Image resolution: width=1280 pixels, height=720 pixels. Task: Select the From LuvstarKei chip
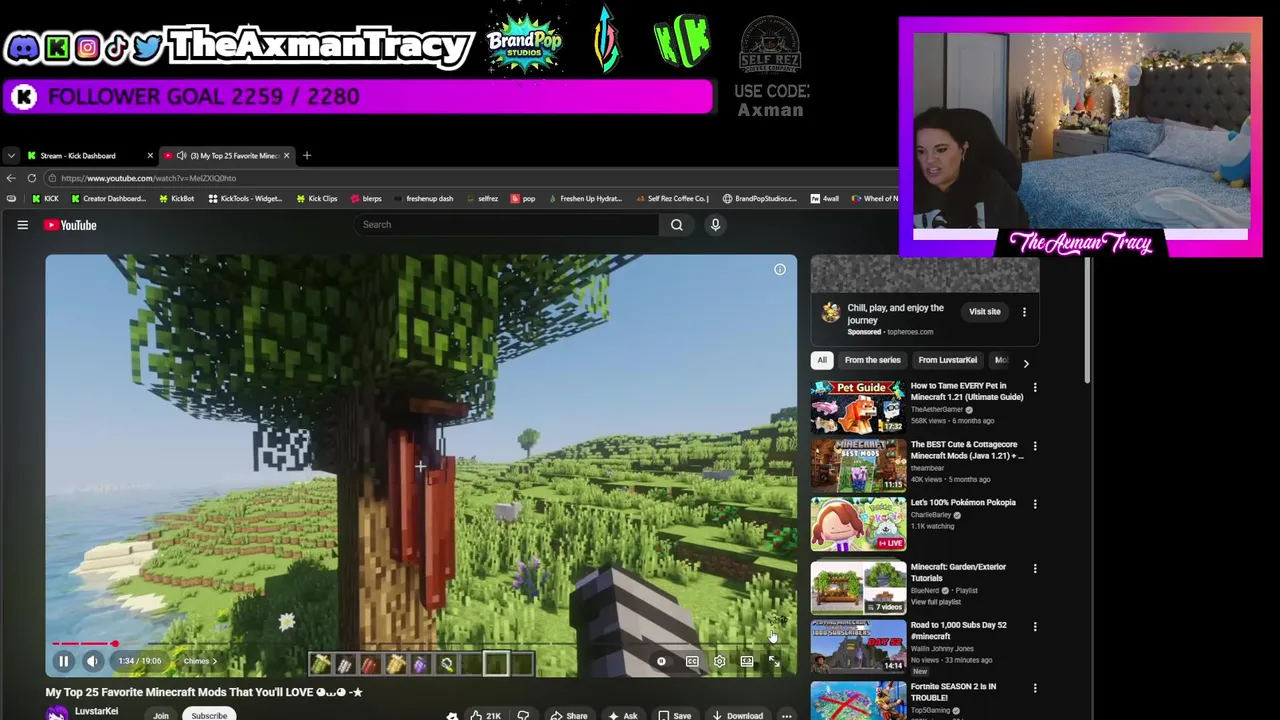(947, 360)
